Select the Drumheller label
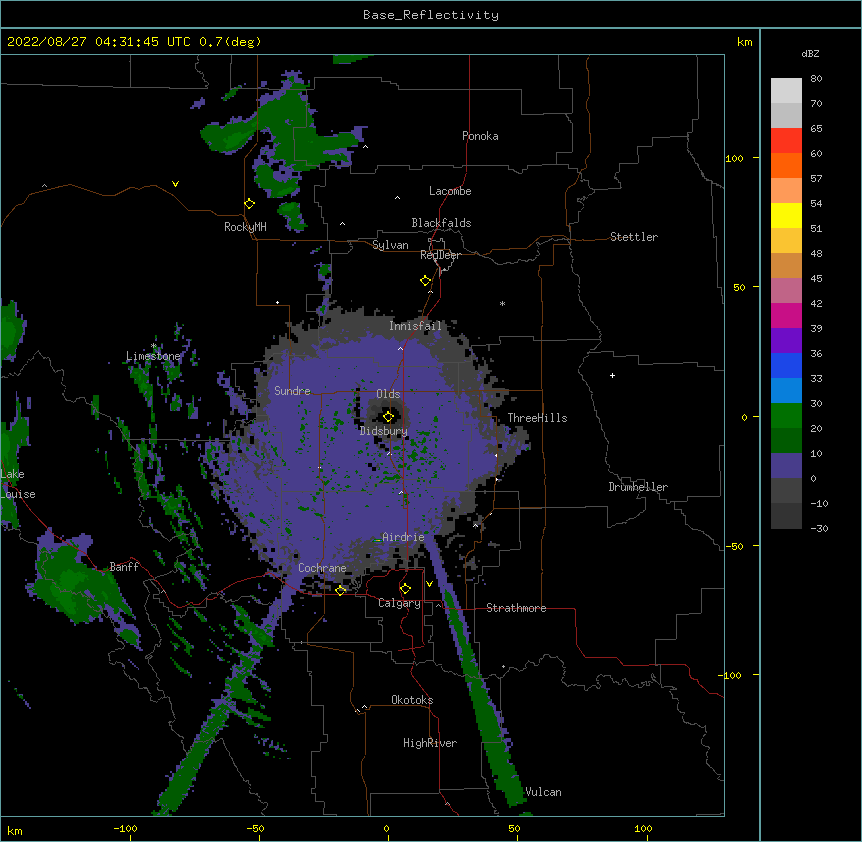Viewport: 862px width, 842px height. coord(638,487)
